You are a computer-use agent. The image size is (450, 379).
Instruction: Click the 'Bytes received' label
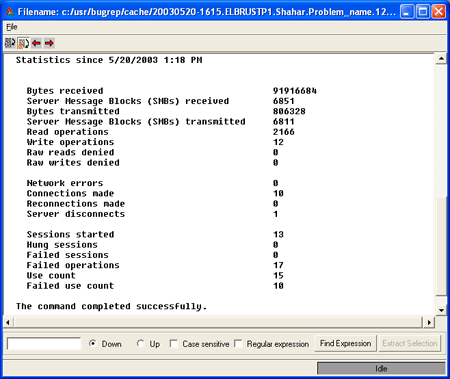point(65,91)
